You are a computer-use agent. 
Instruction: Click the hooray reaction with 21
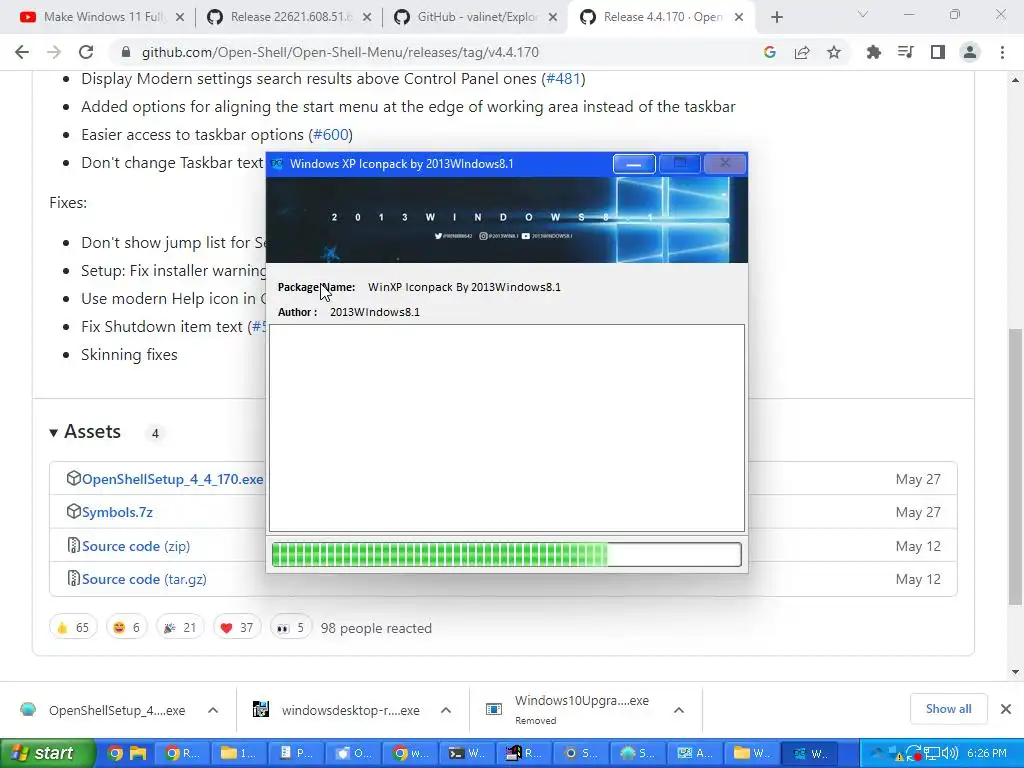point(180,628)
